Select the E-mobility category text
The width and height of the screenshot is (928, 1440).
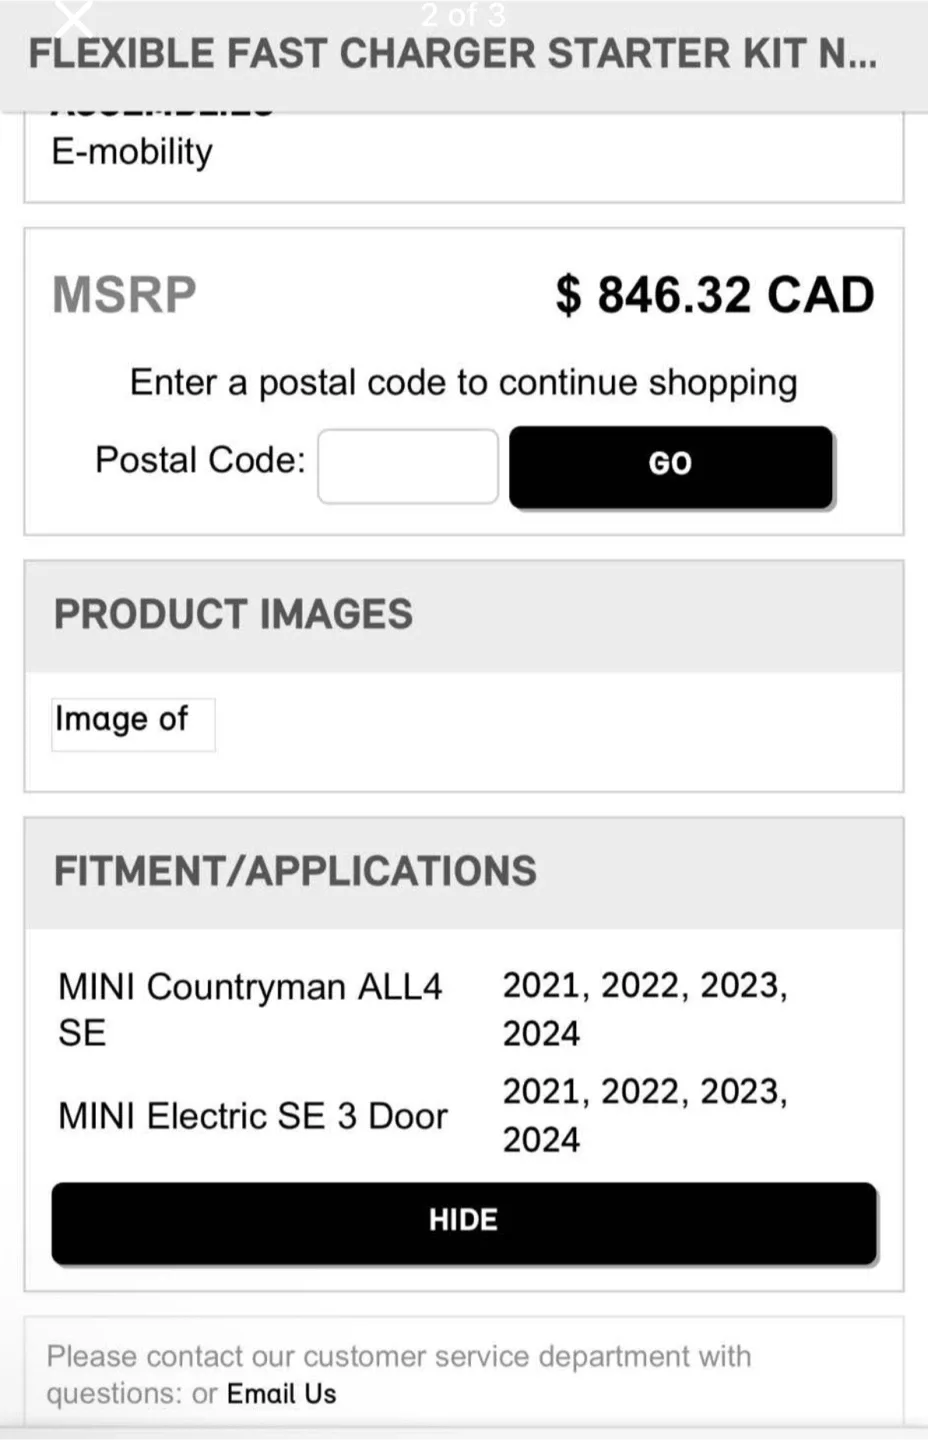coord(132,152)
